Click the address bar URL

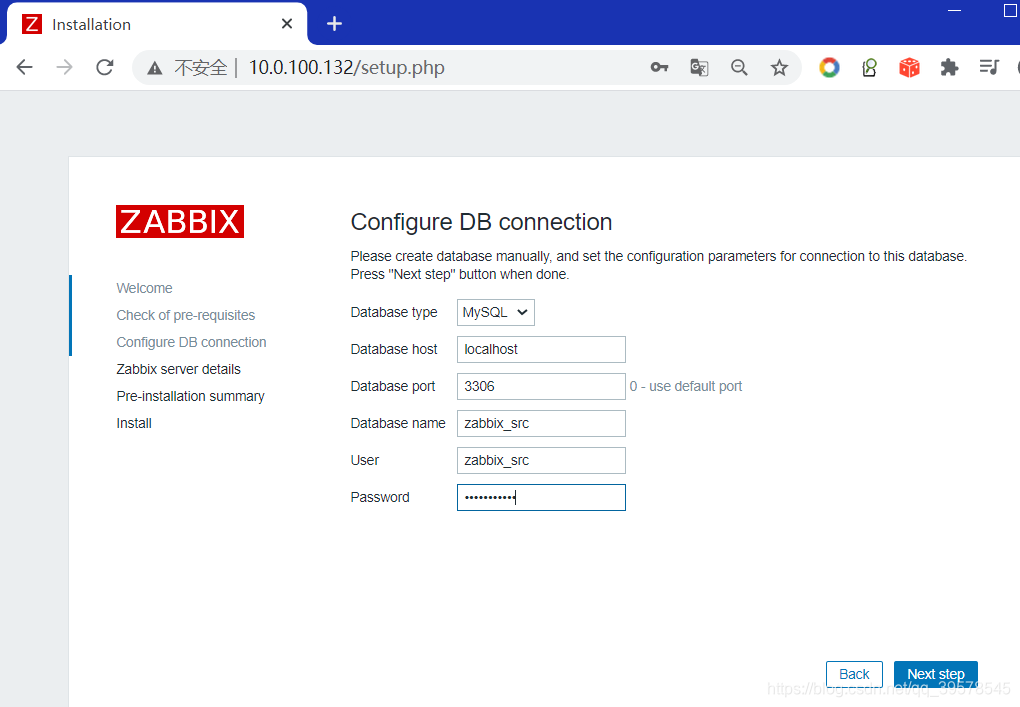coord(347,68)
